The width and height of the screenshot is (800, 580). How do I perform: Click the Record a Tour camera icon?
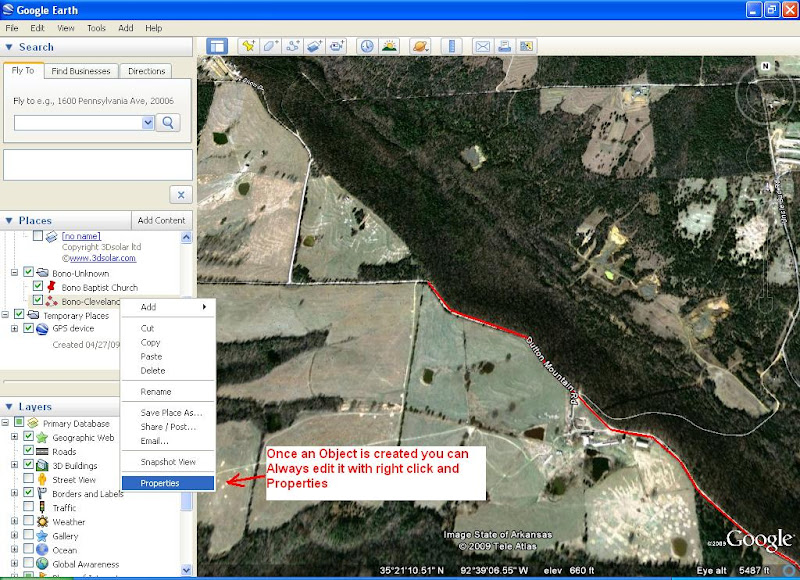pyautogui.click(x=337, y=46)
